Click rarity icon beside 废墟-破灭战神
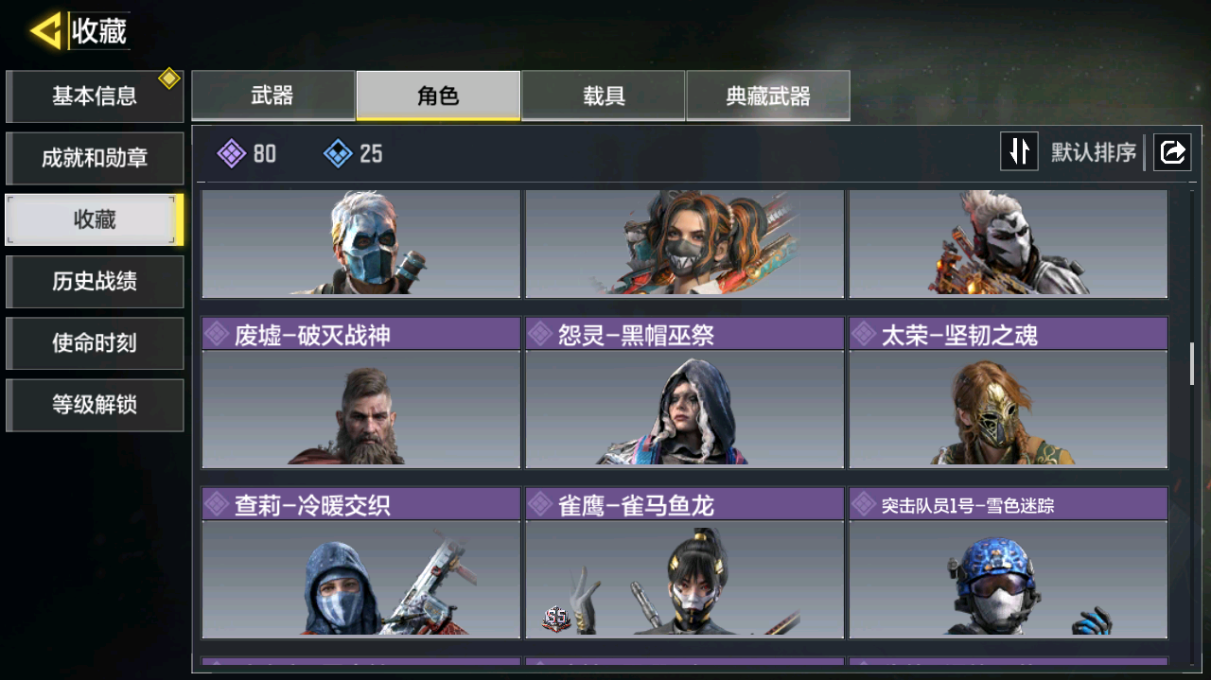Image resolution: width=1211 pixels, height=680 pixels. 216,334
